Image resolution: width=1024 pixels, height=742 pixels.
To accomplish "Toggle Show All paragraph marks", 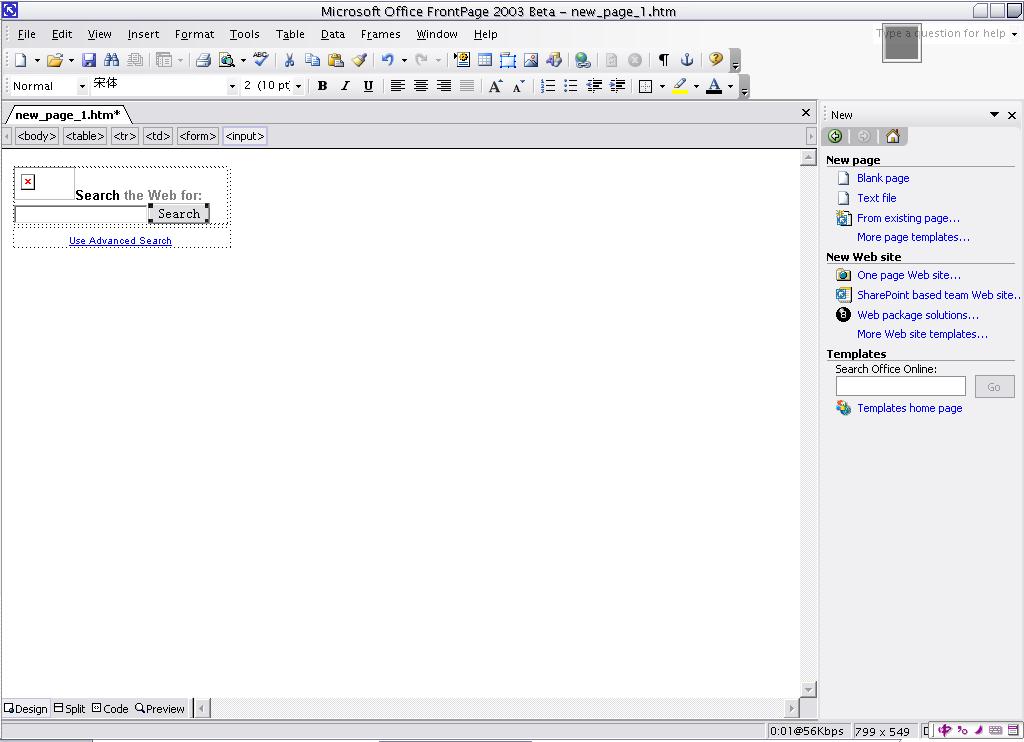I will (x=663, y=61).
